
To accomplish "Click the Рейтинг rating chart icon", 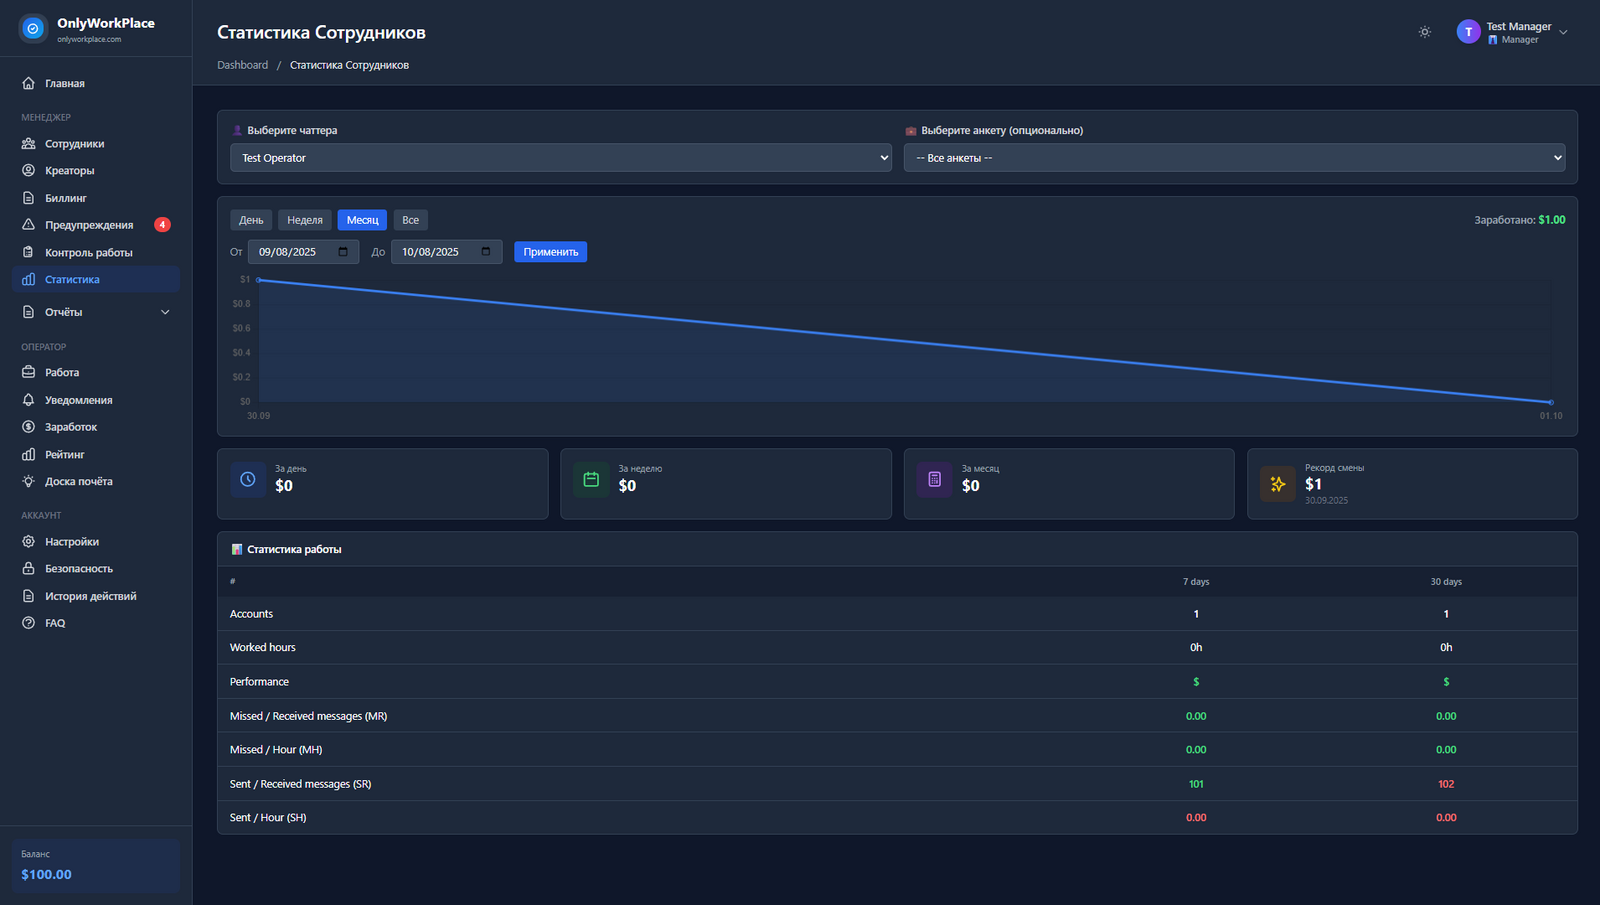I will point(29,455).
